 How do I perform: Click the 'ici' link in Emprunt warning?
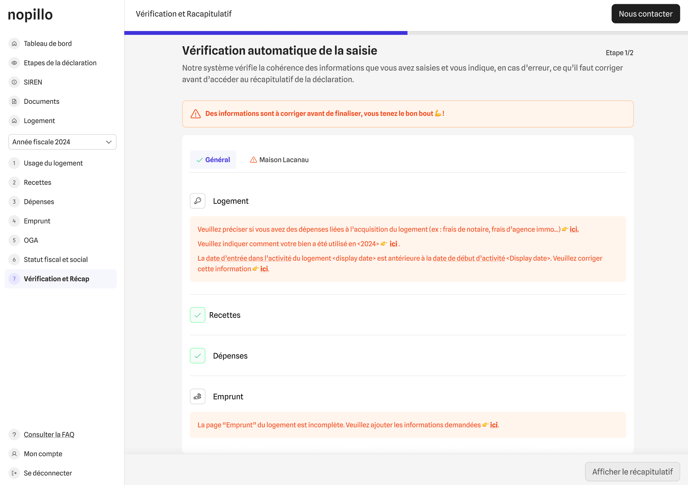(x=494, y=425)
